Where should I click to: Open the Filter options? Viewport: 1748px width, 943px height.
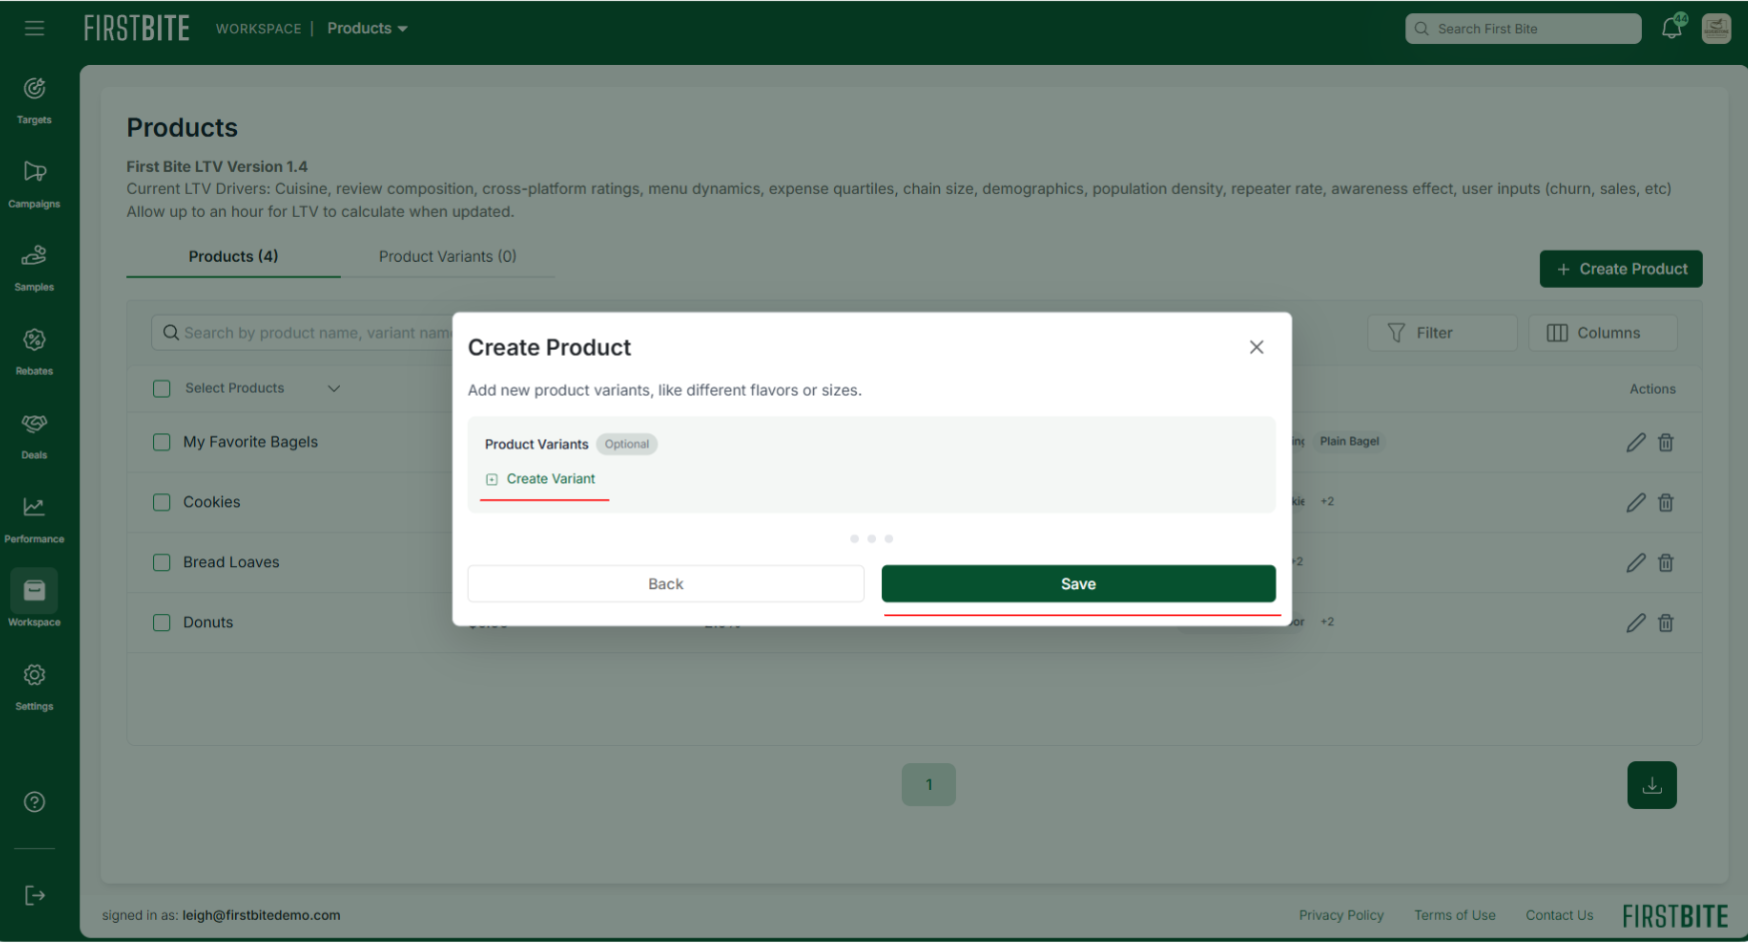(1442, 333)
